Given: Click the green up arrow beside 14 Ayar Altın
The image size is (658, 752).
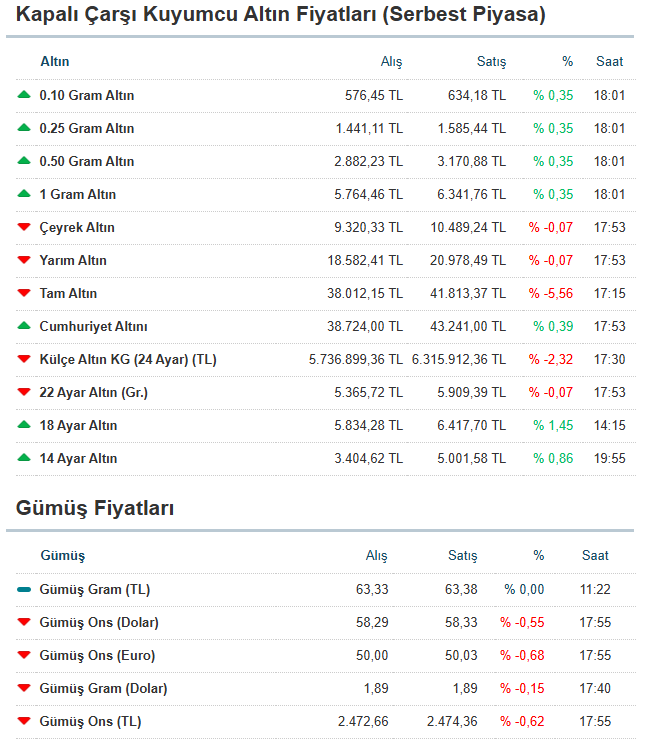Looking at the screenshot, I should pos(24,458).
